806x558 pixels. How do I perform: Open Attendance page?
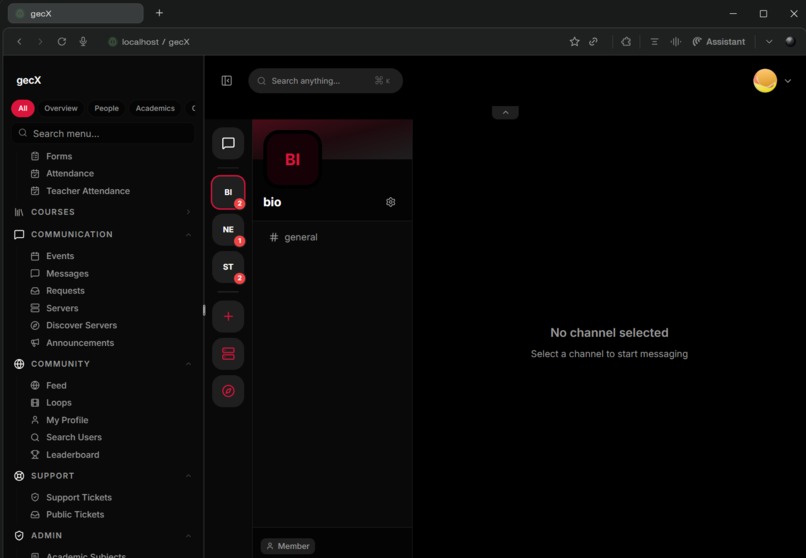(70, 174)
